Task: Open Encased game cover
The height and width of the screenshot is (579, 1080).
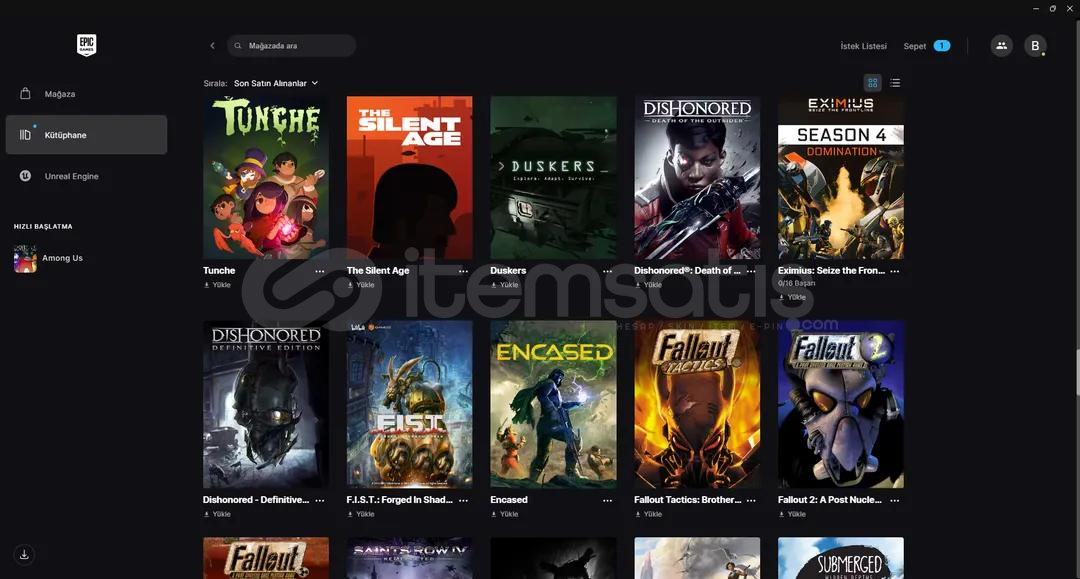Action: (x=554, y=404)
